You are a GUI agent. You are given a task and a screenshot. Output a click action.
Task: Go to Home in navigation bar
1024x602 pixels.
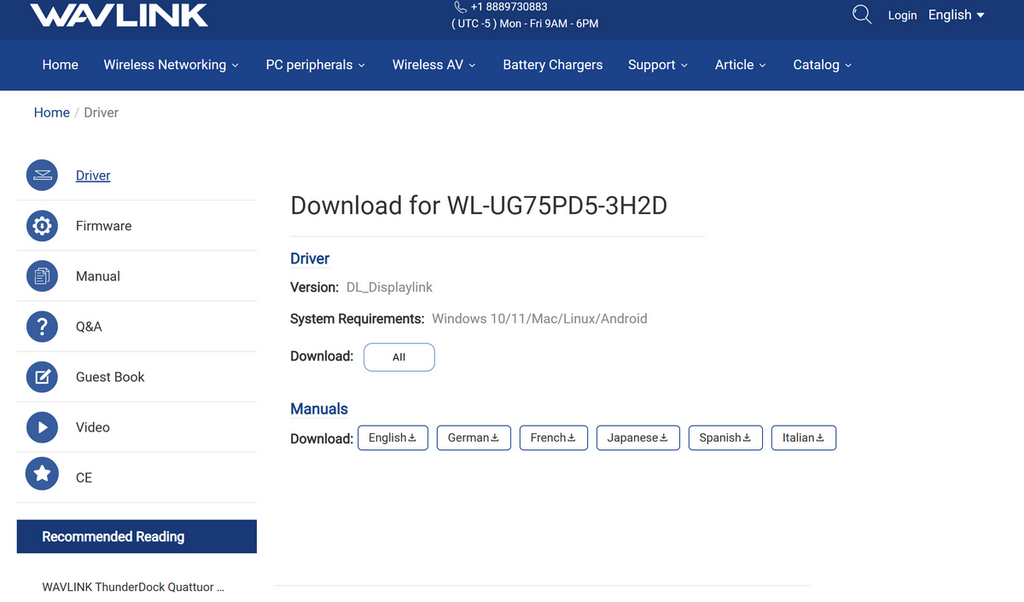pyautogui.click(x=60, y=65)
